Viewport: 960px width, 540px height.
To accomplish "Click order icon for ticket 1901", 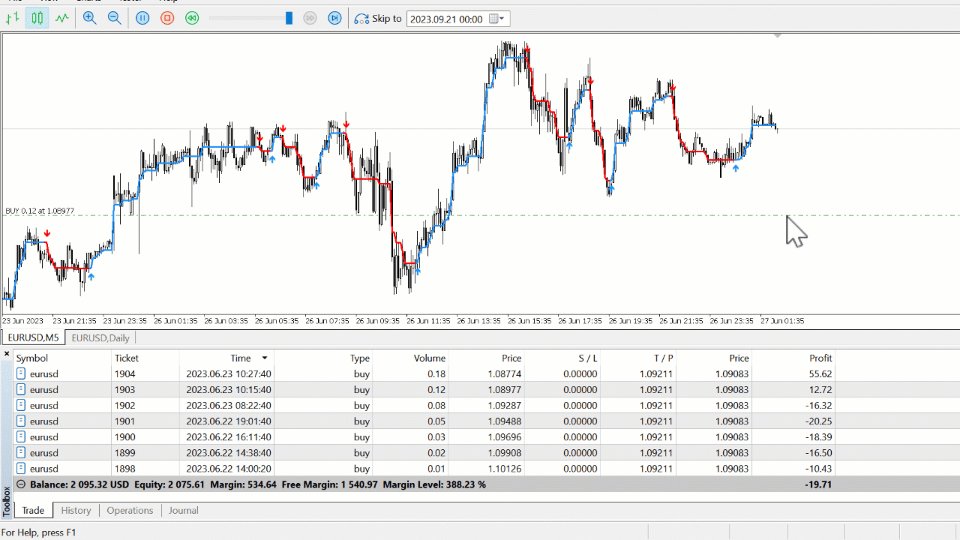I will click(21, 421).
